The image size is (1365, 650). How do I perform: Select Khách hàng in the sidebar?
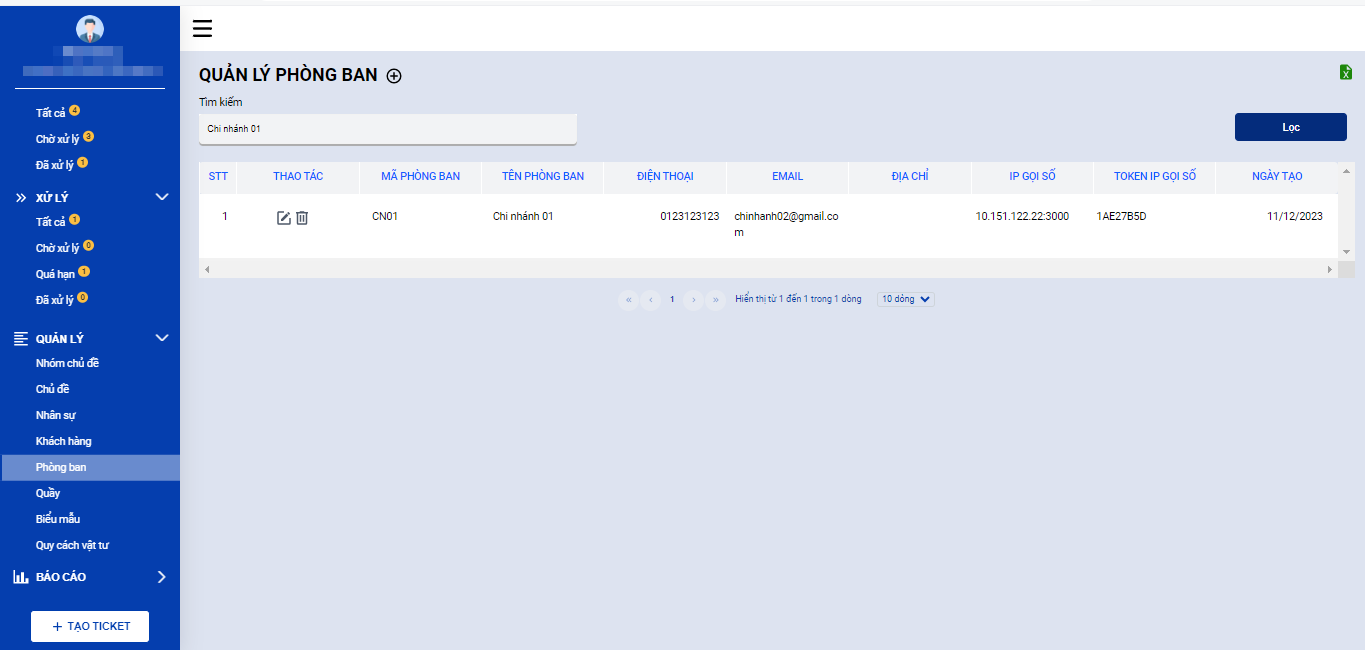[64, 441]
